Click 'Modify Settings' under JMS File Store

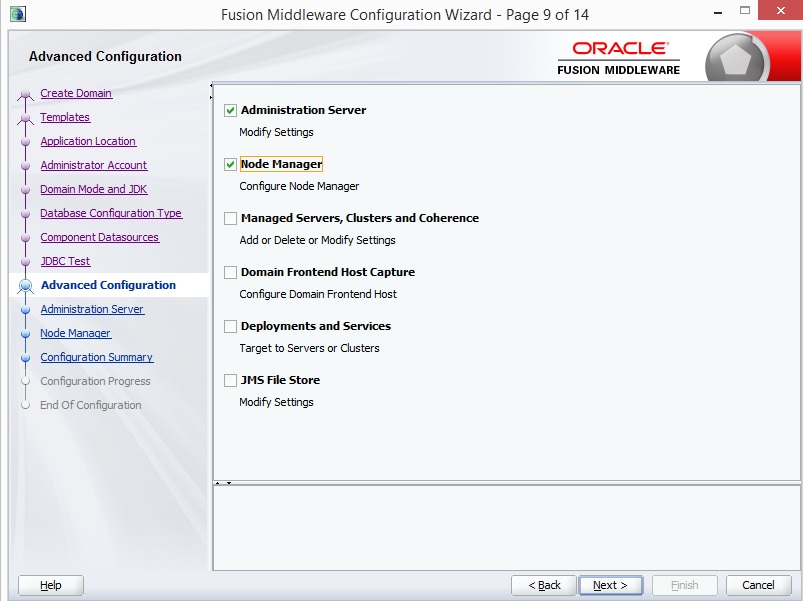277,402
